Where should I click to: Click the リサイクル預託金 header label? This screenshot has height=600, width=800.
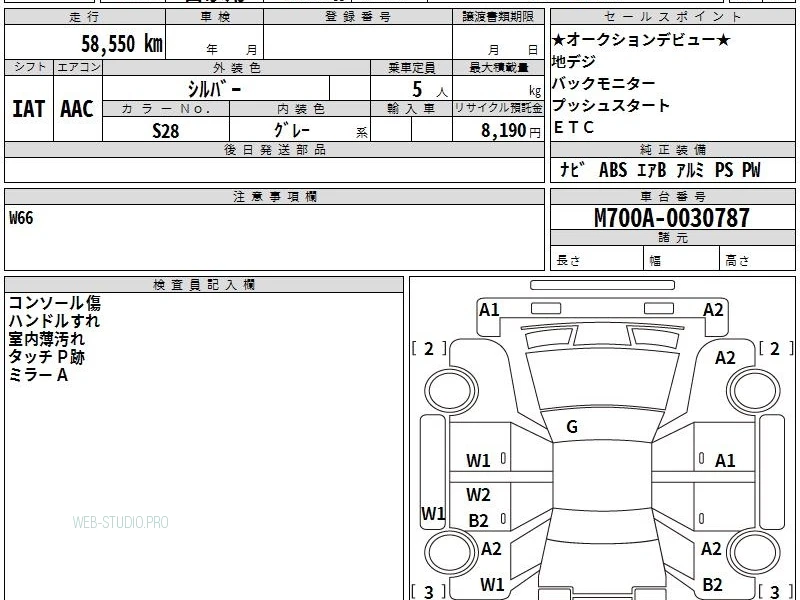(x=498, y=108)
